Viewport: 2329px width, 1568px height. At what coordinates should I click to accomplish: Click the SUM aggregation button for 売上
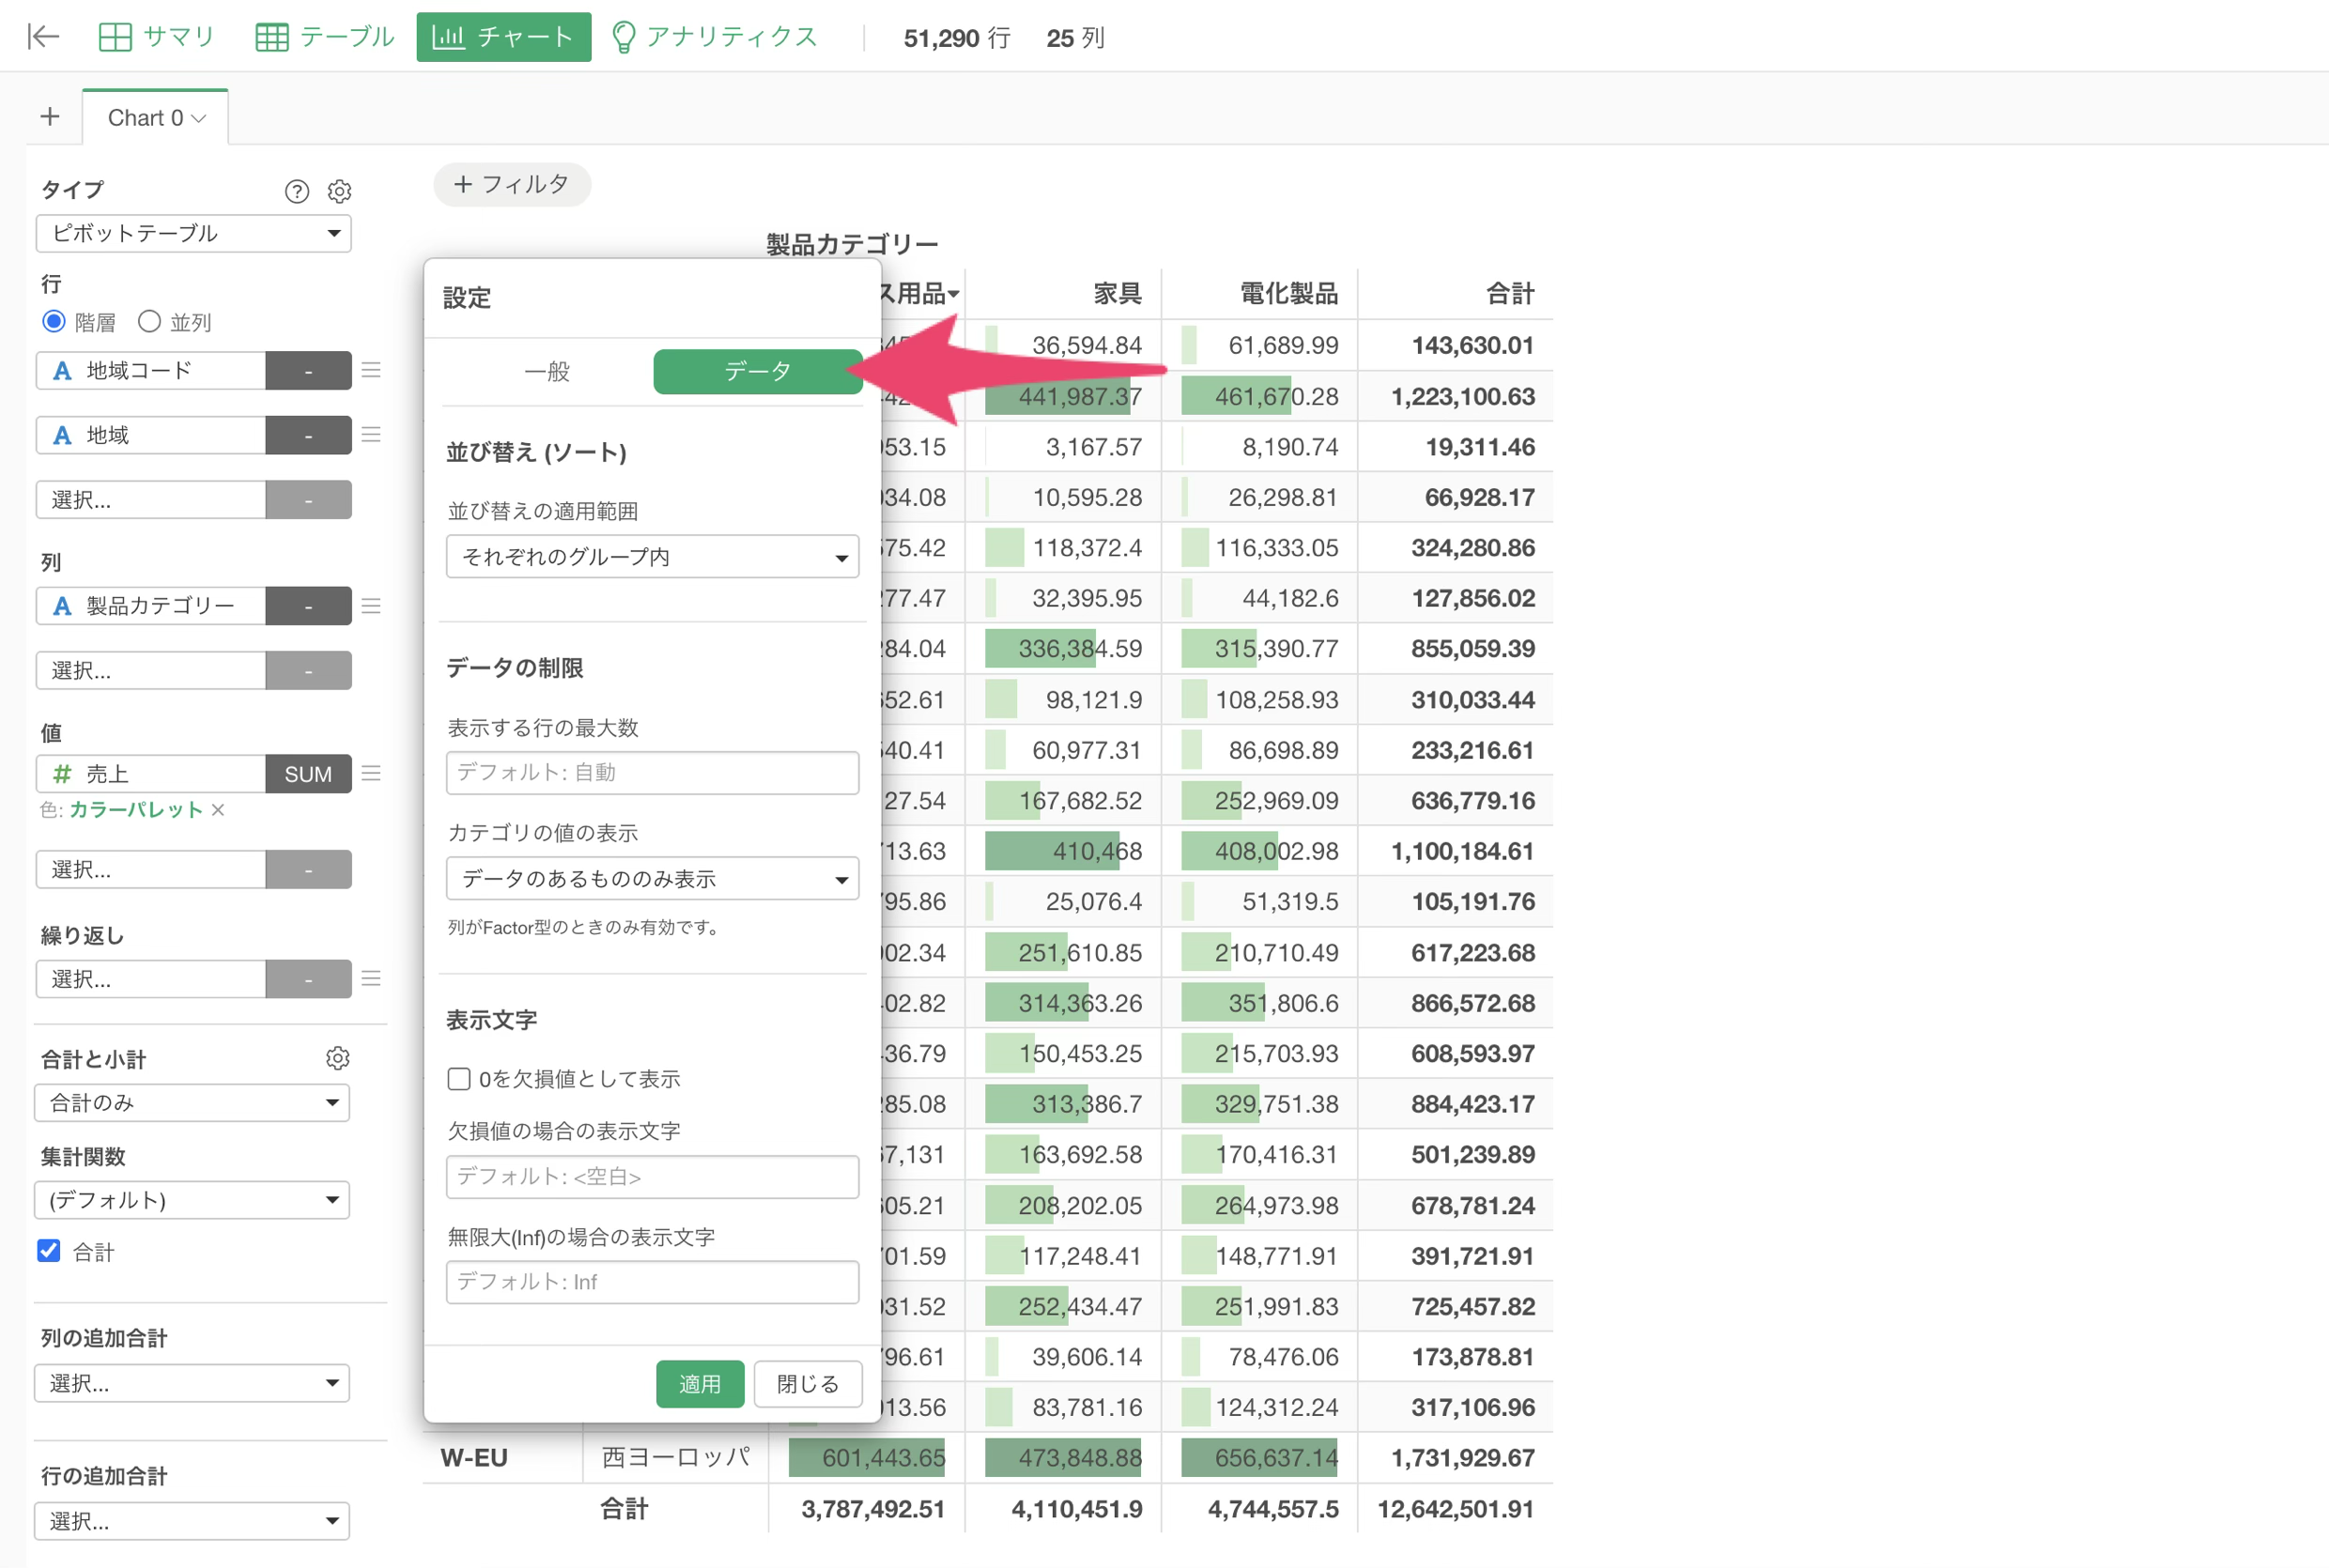pyautogui.click(x=308, y=774)
